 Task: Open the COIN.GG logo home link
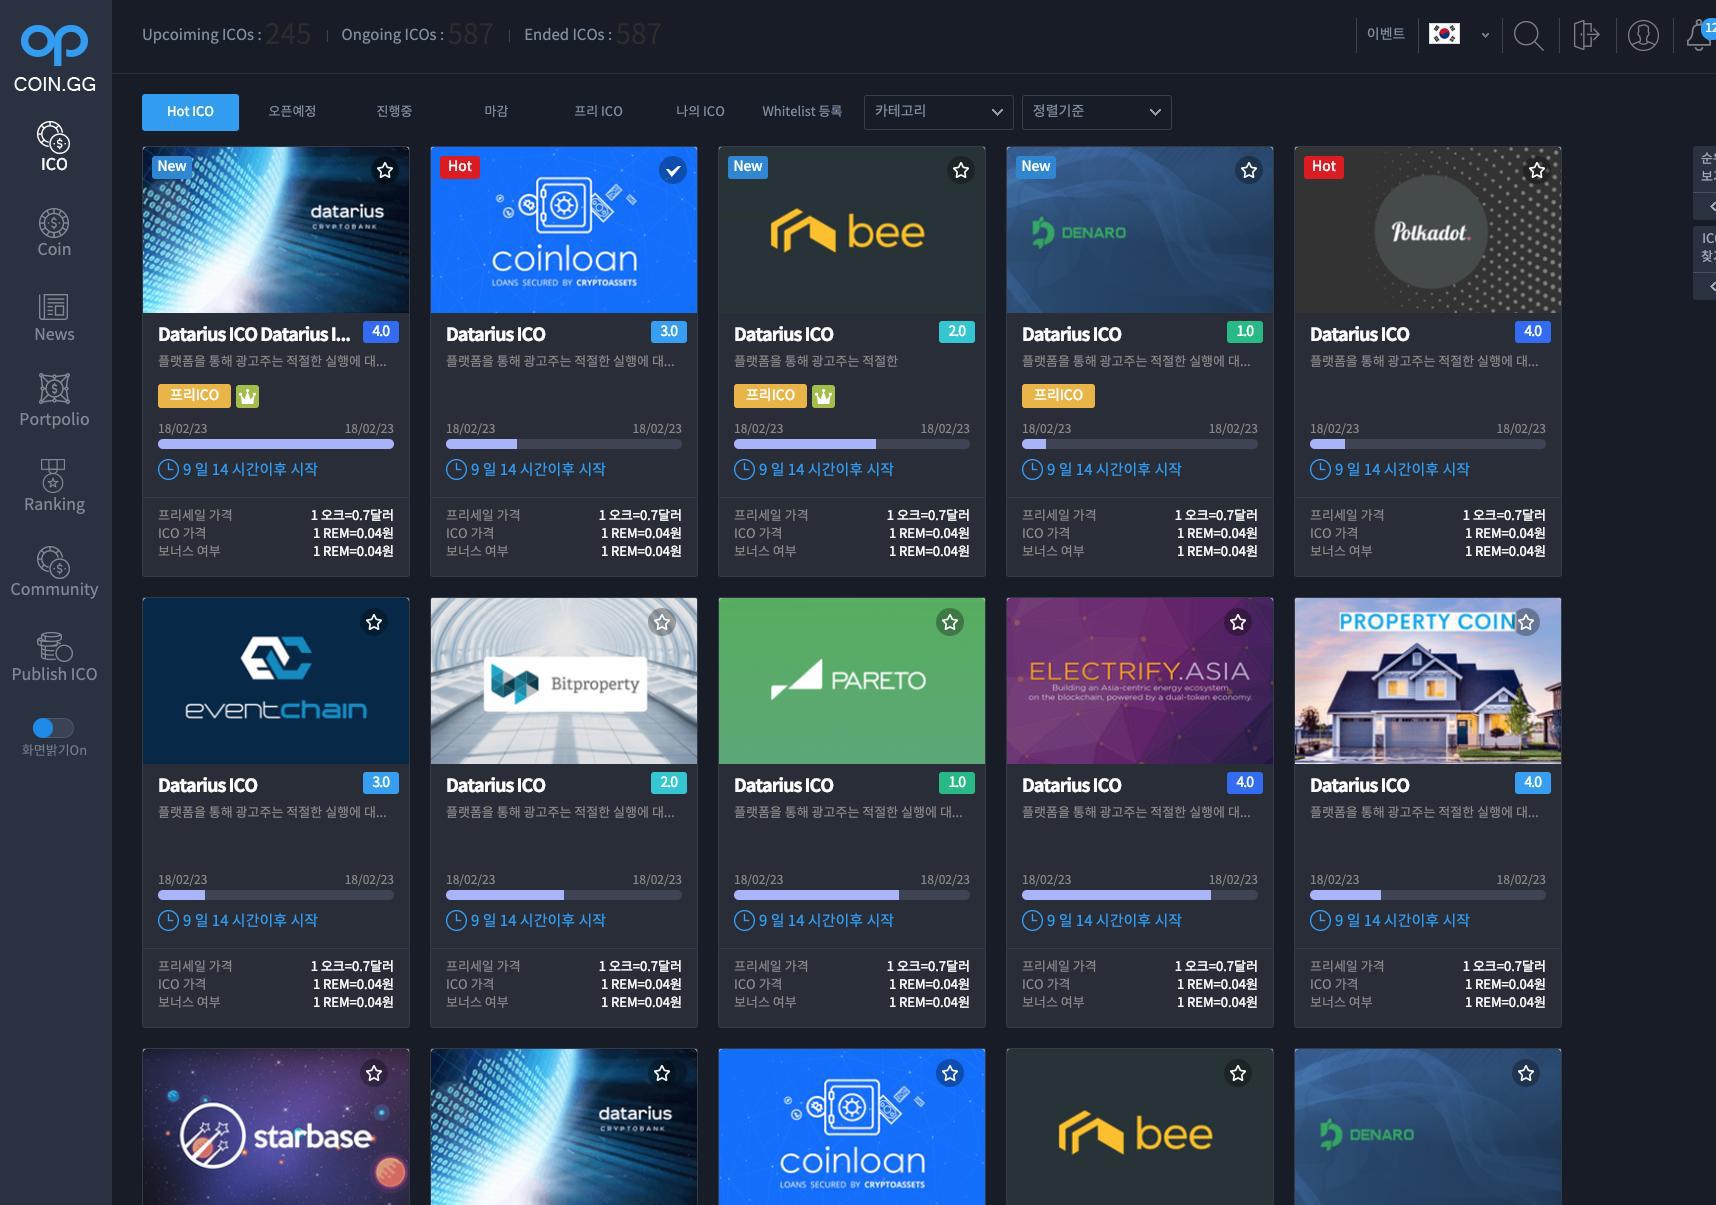tap(55, 59)
